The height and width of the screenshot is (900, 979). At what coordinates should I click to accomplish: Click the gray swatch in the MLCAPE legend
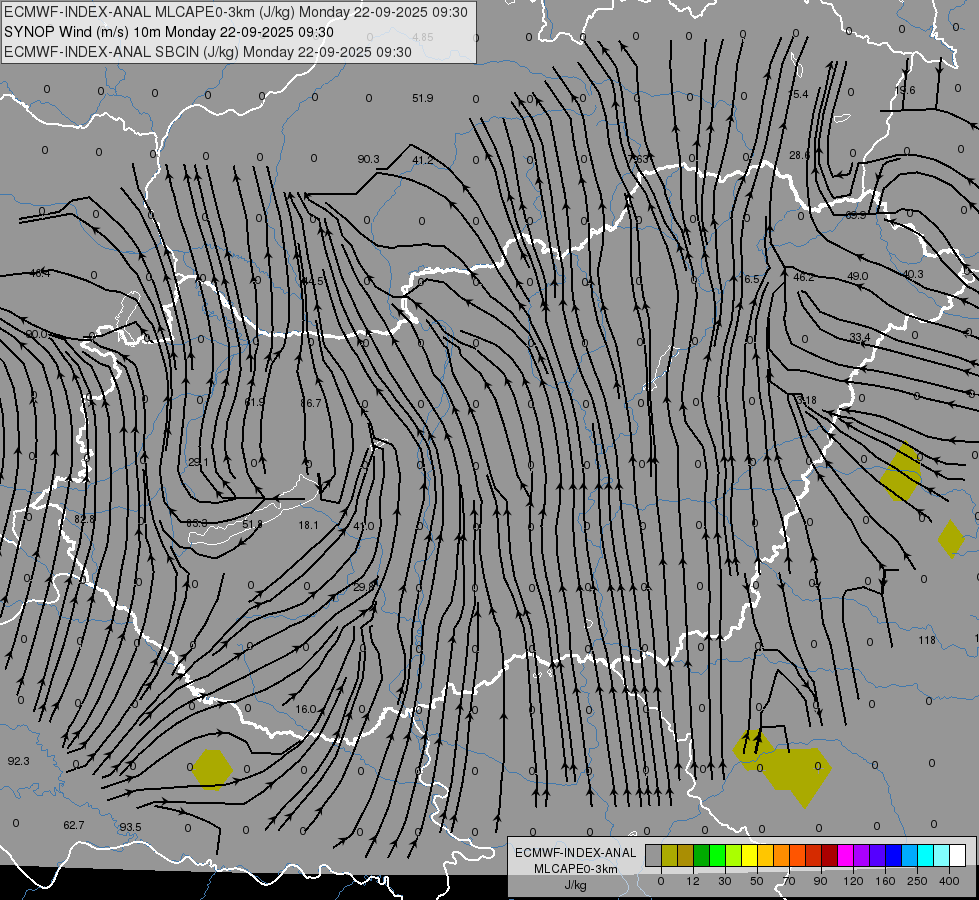(654, 855)
